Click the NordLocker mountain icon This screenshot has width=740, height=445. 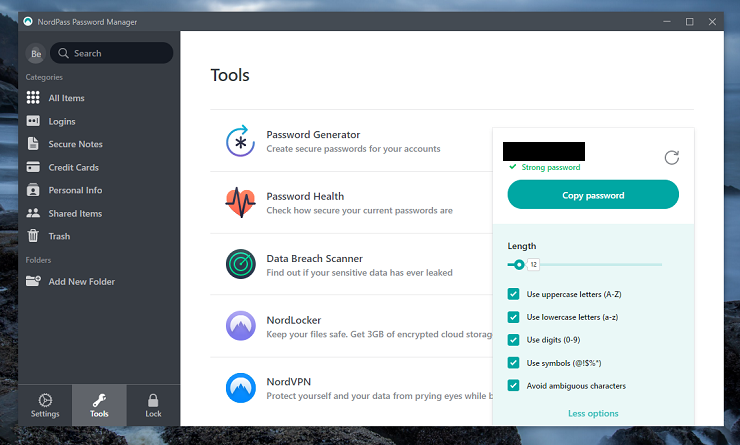coord(241,326)
